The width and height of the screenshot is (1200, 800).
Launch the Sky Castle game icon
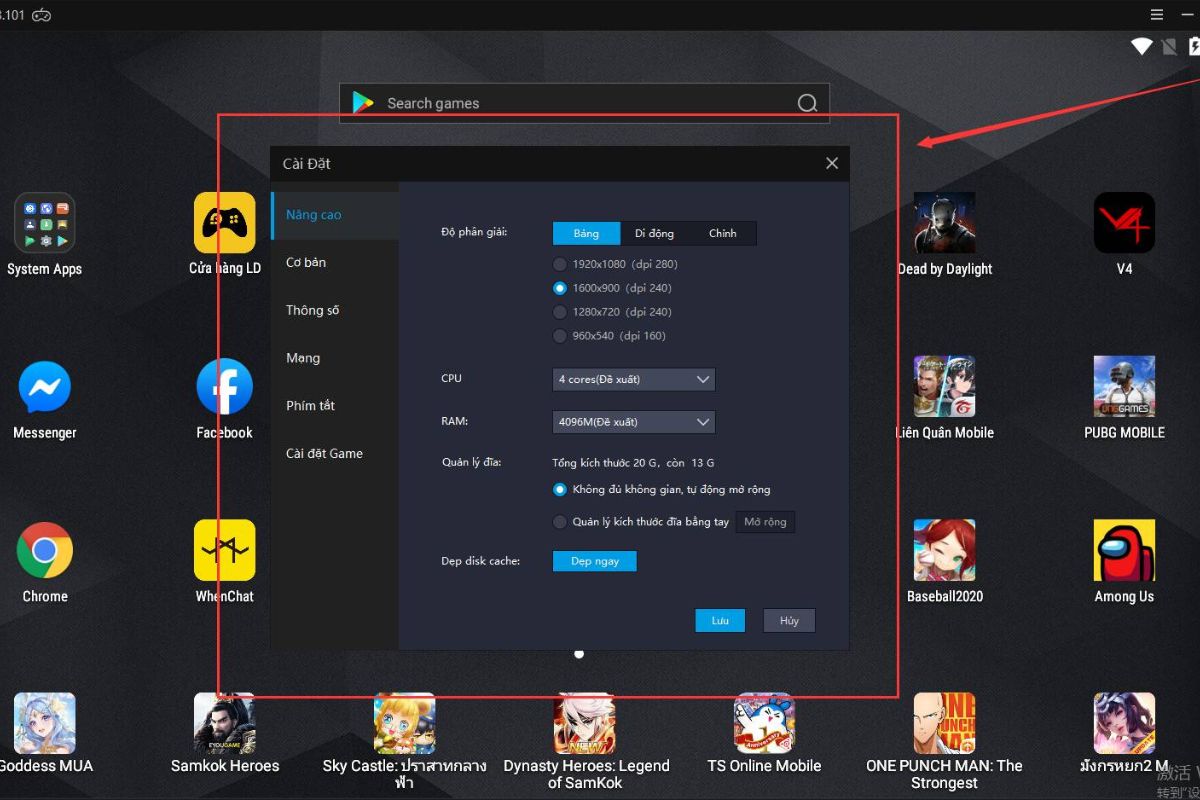405,723
